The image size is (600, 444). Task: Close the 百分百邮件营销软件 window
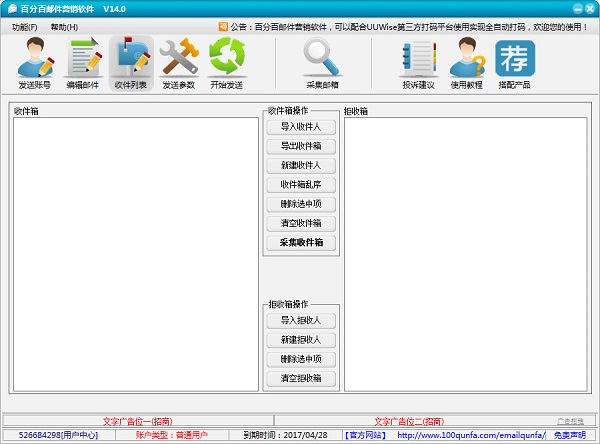tap(590, 9)
